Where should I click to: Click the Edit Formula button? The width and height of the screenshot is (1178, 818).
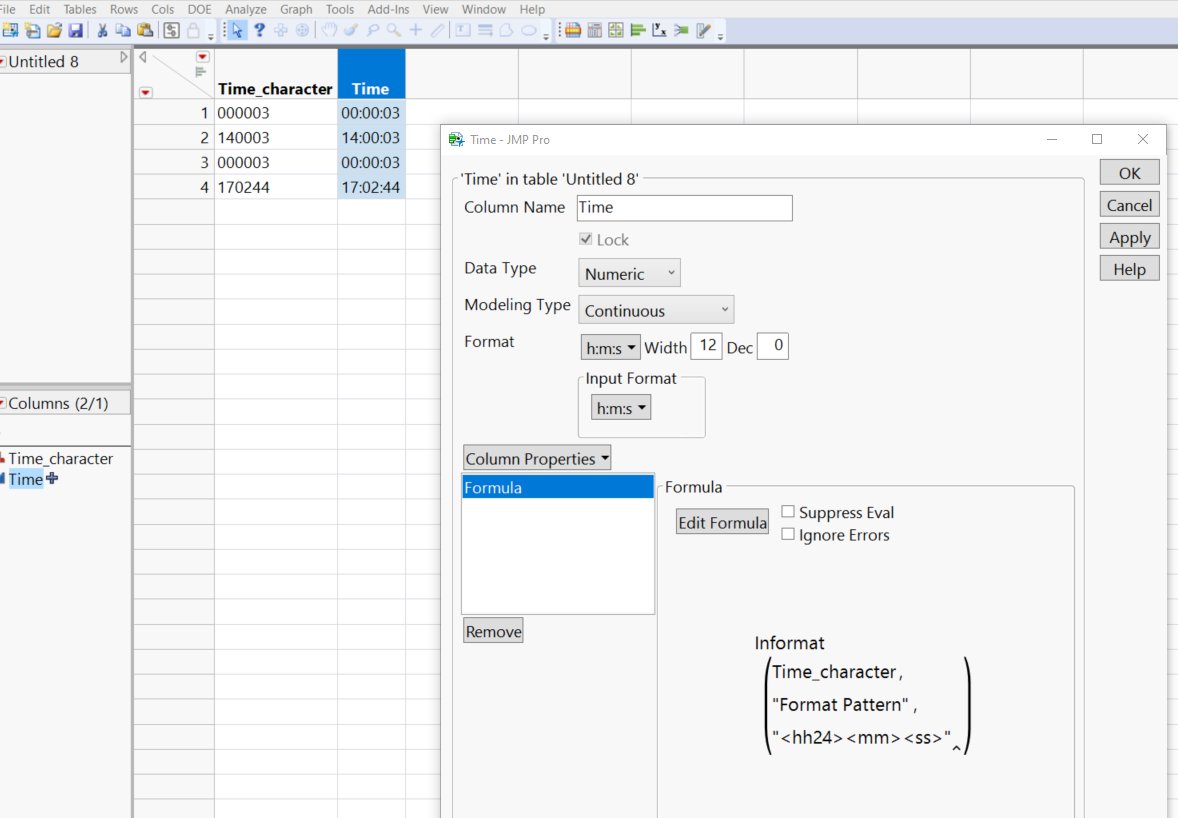point(722,521)
